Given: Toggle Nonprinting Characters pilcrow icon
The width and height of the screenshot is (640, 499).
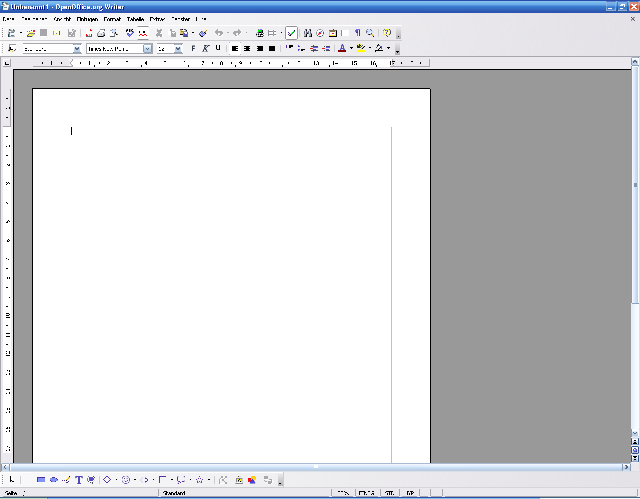Looking at the screenshot, I should click(x=358, y=33).
